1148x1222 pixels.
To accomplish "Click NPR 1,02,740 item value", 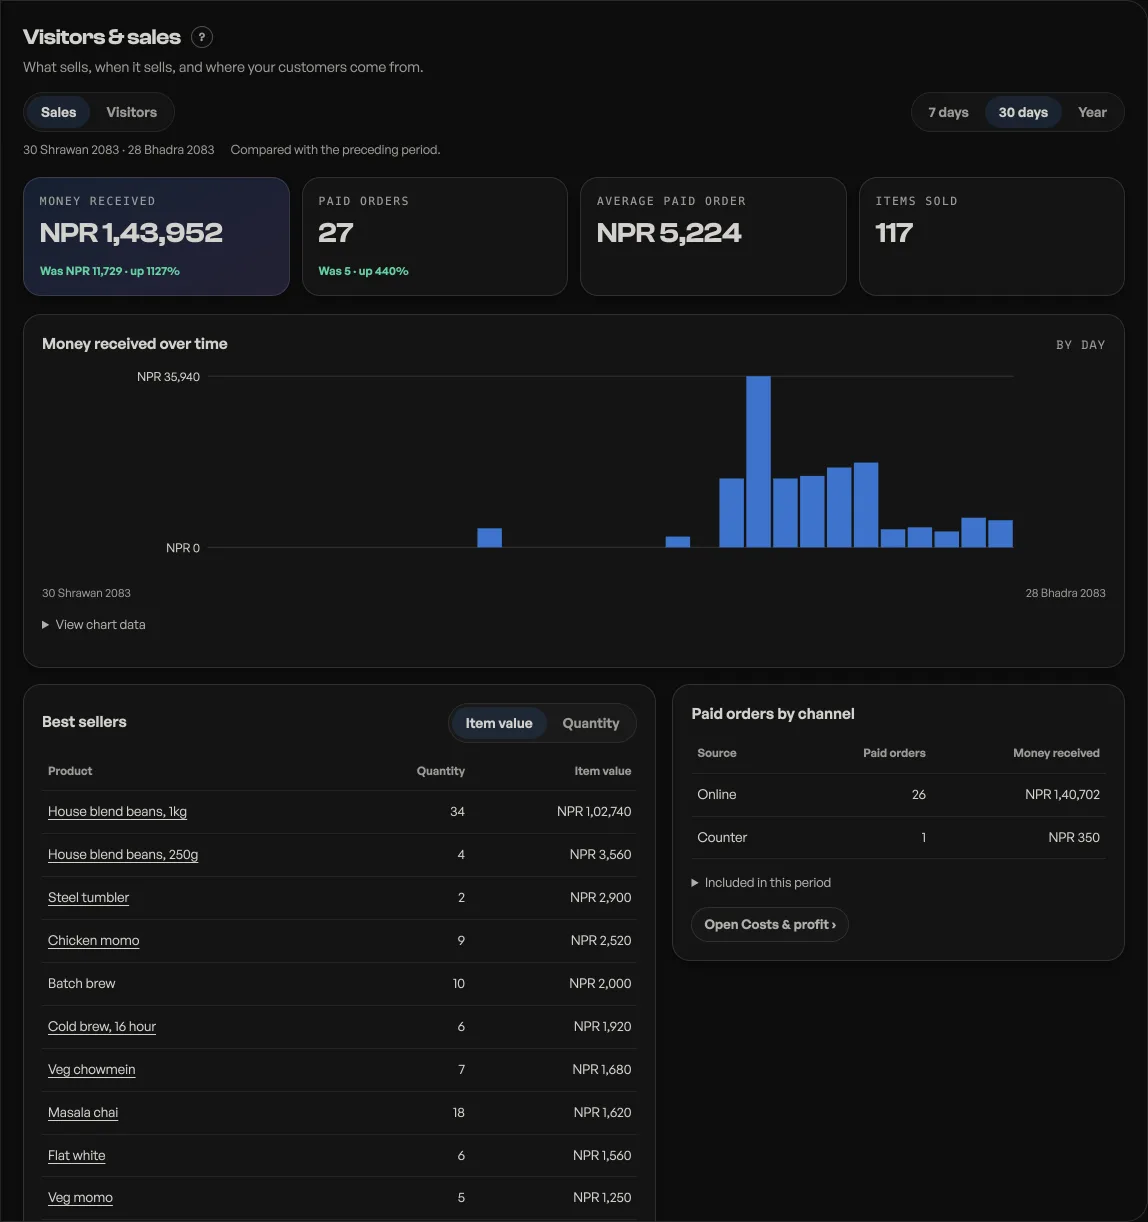I will pyautogui.click(x=594, y=811).
